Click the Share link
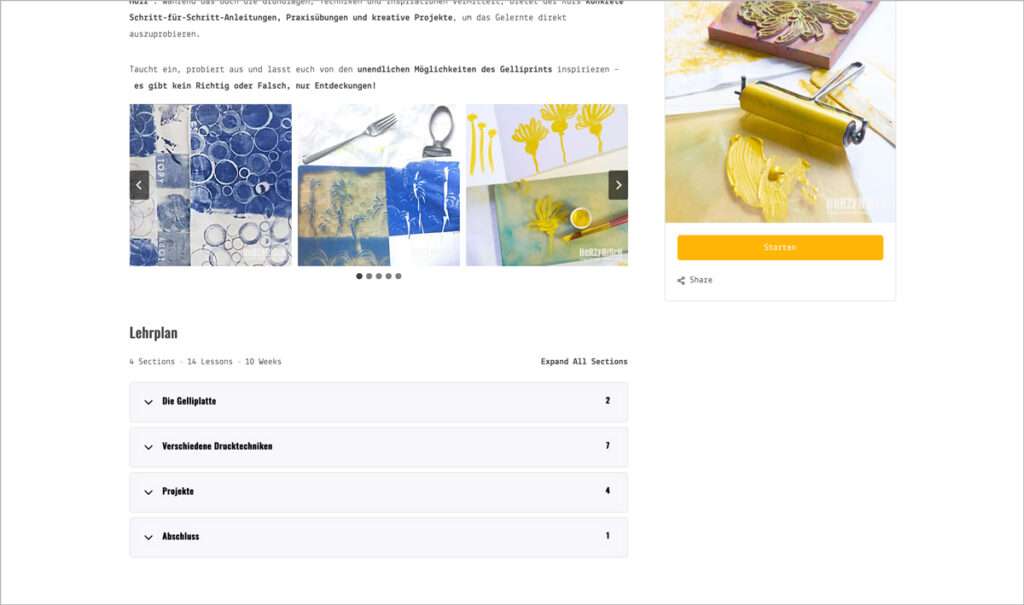 coord(695,280)
